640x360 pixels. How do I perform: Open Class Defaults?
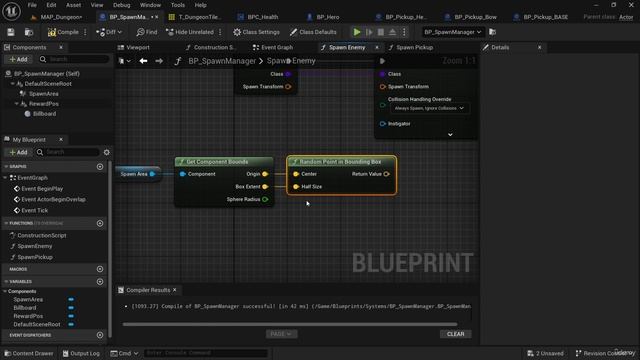pyautogui.click(x=313, y=32)
